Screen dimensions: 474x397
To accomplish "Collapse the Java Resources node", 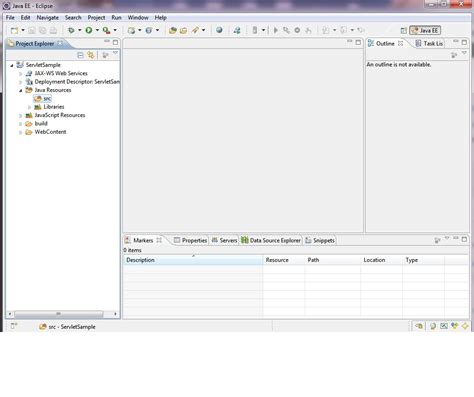I will pyautogui.click(x=21, y=90).
